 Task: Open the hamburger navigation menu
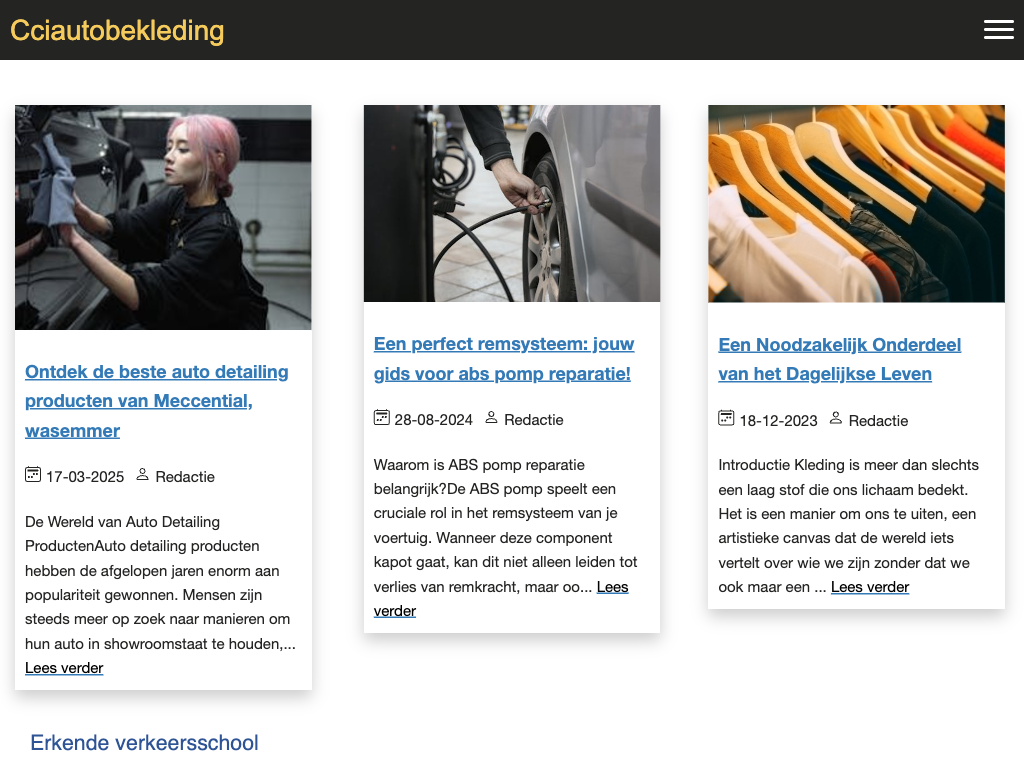coord(998,30)
